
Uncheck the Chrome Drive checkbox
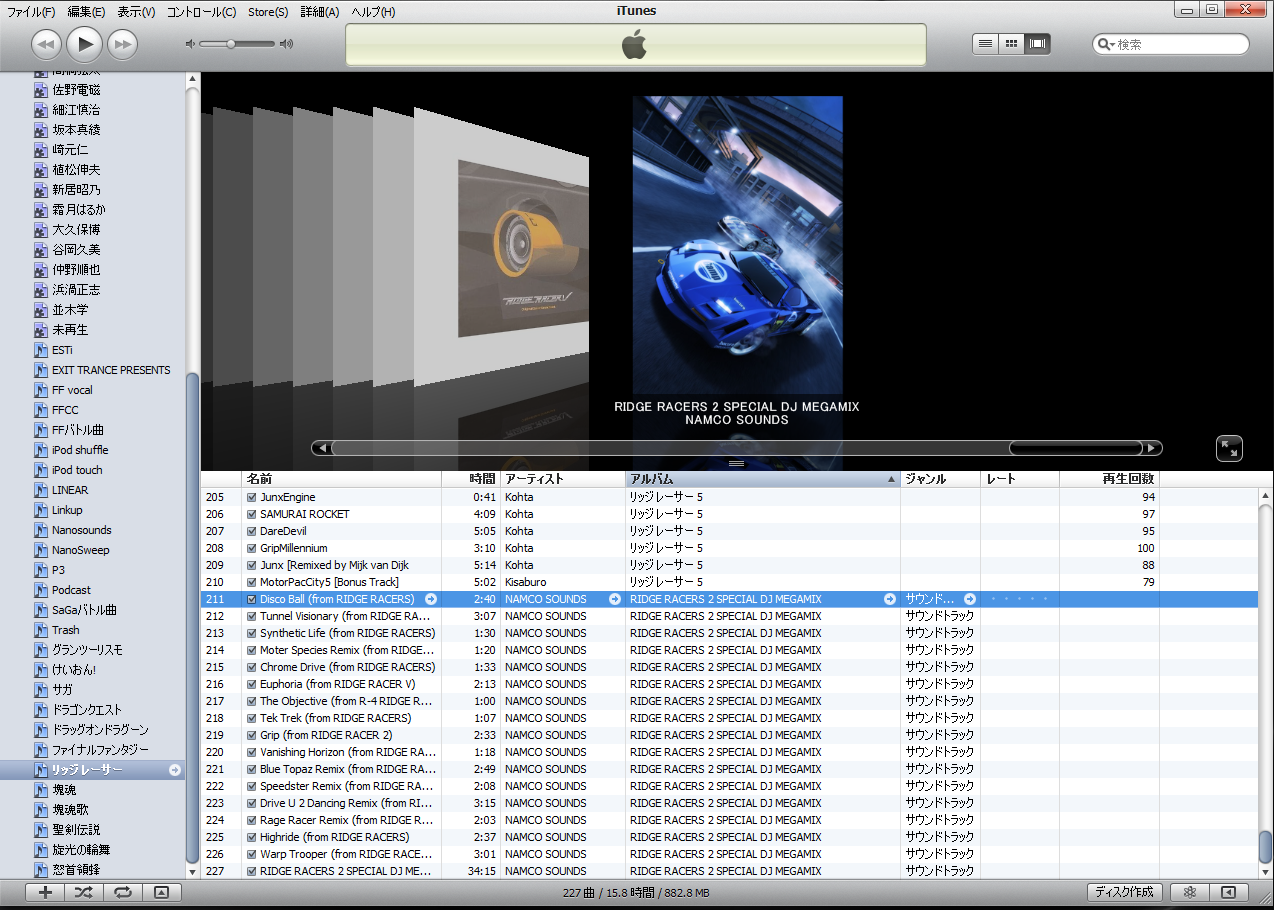point(252,667)
